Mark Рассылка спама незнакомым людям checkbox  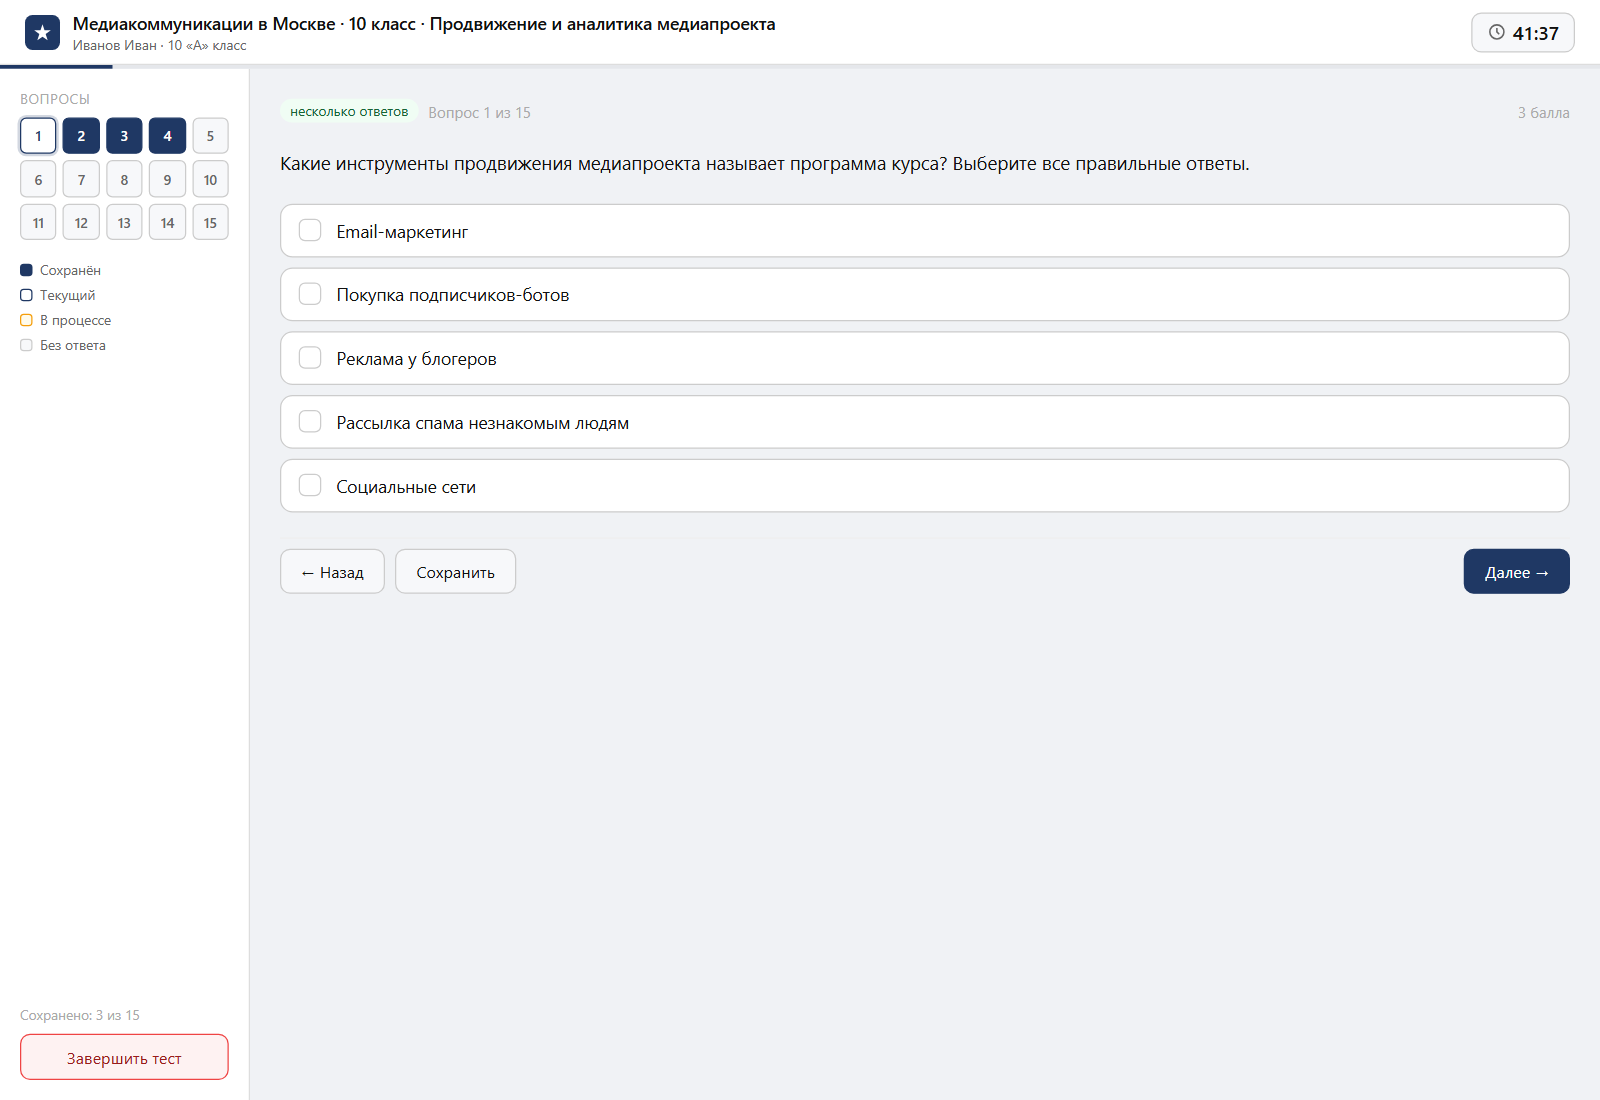[x=310, y=422]
